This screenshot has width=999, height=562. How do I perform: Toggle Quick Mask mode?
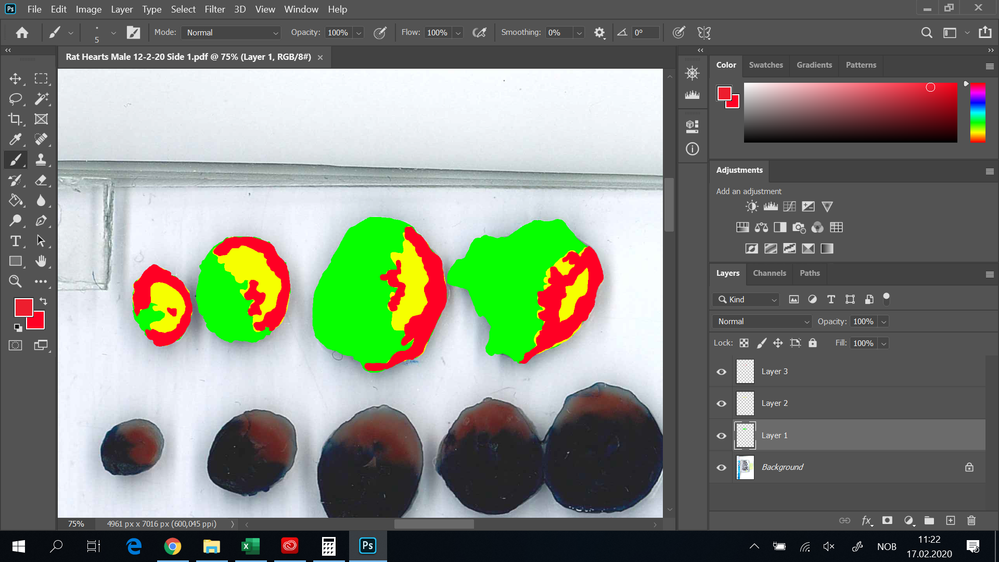point(15,345)
